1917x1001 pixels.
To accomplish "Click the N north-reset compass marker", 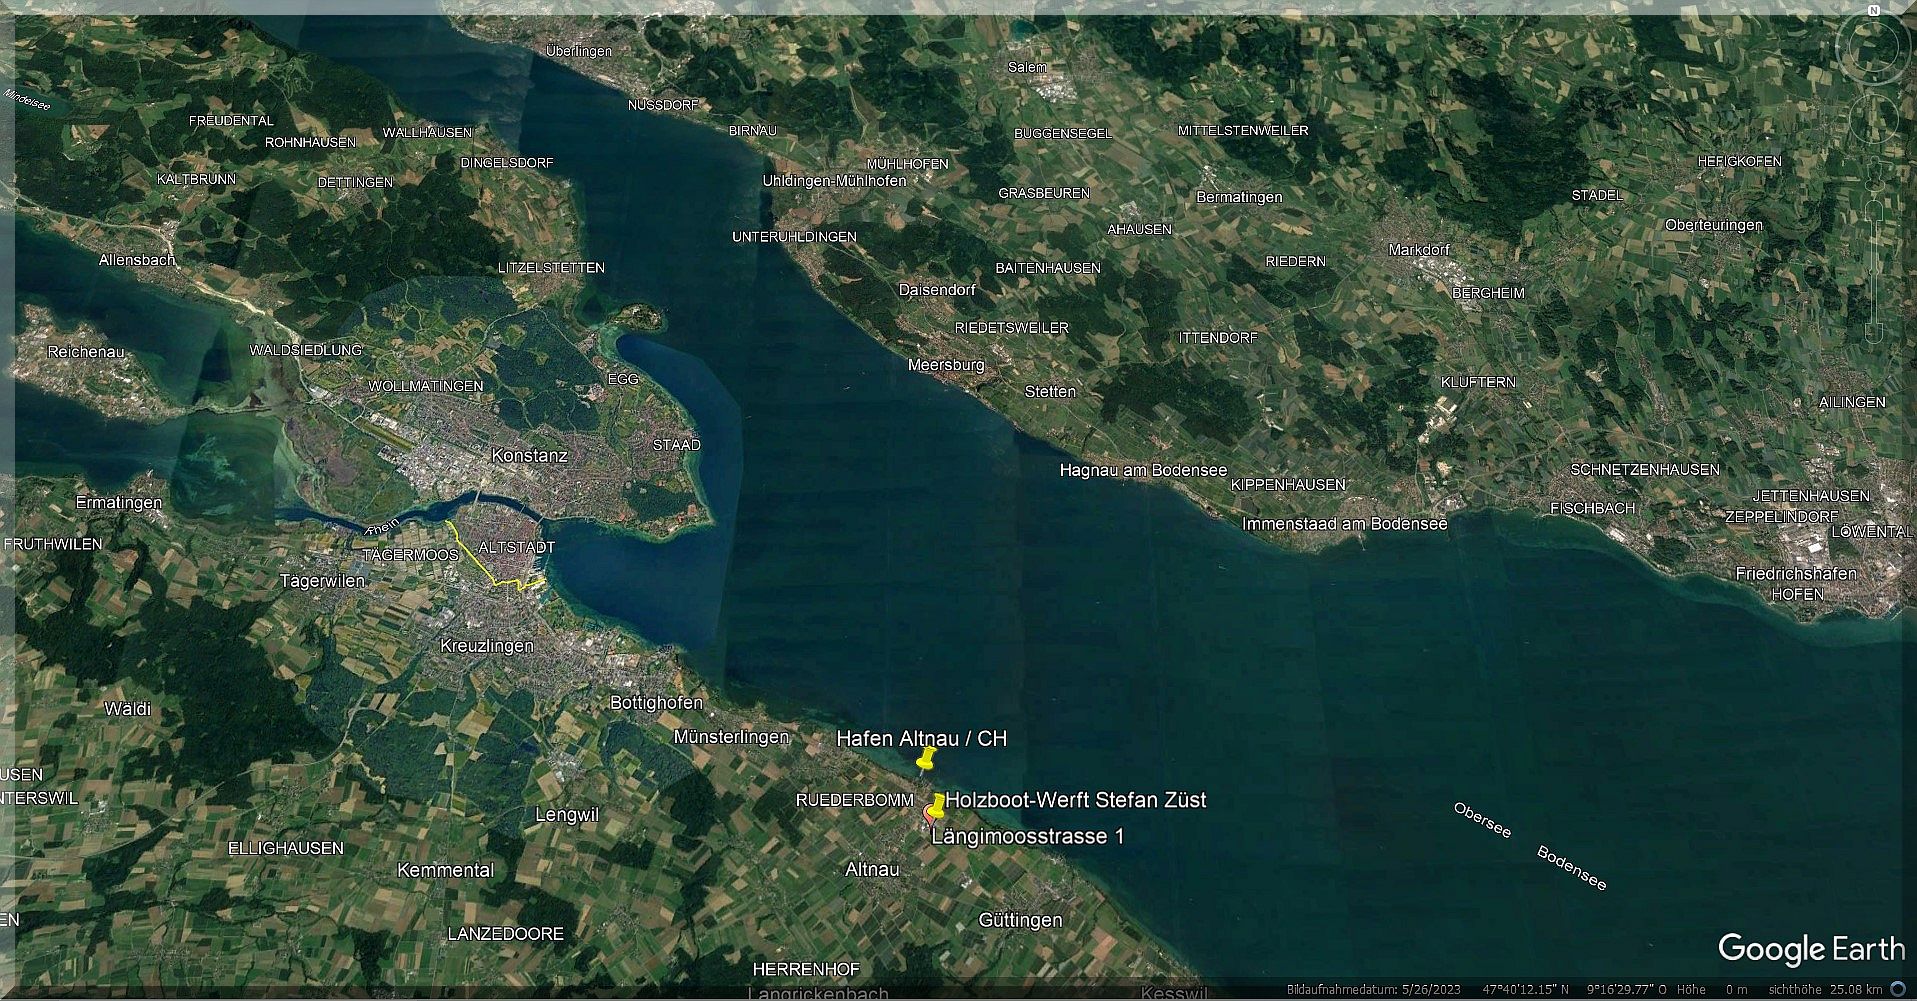I will (x=1873, y=11).
